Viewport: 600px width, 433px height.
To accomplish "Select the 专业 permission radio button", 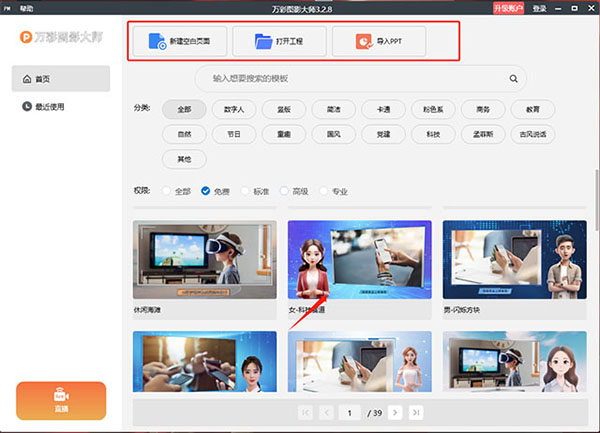I will tap(325, 190).
